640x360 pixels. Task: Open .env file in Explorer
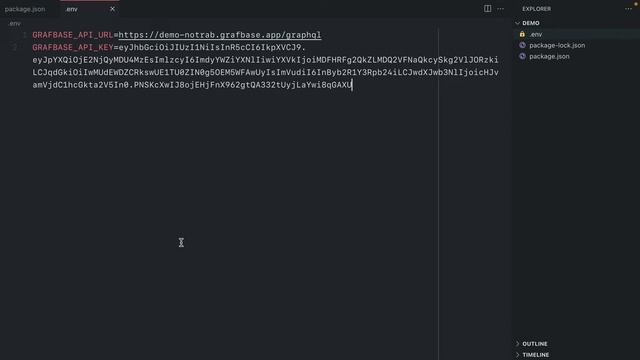point(576,34)
